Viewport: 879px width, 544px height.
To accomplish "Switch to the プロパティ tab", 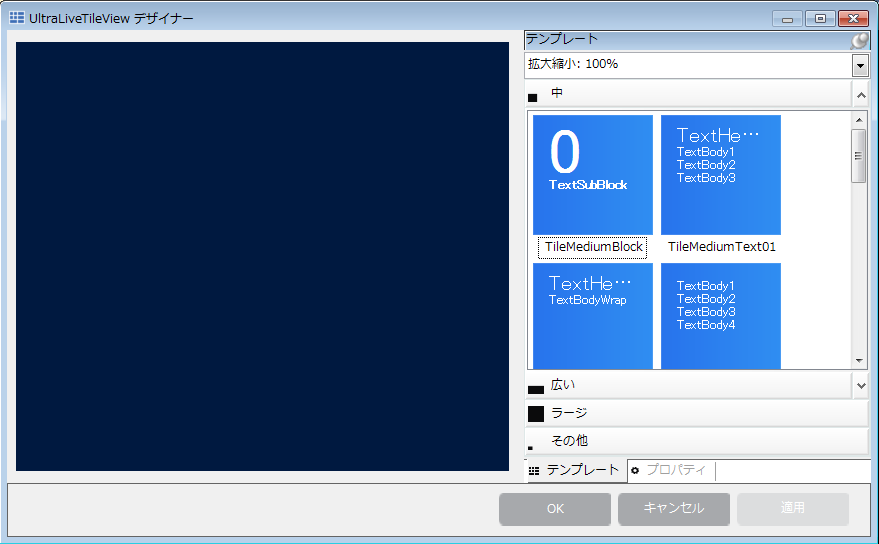I will (672, 471).
